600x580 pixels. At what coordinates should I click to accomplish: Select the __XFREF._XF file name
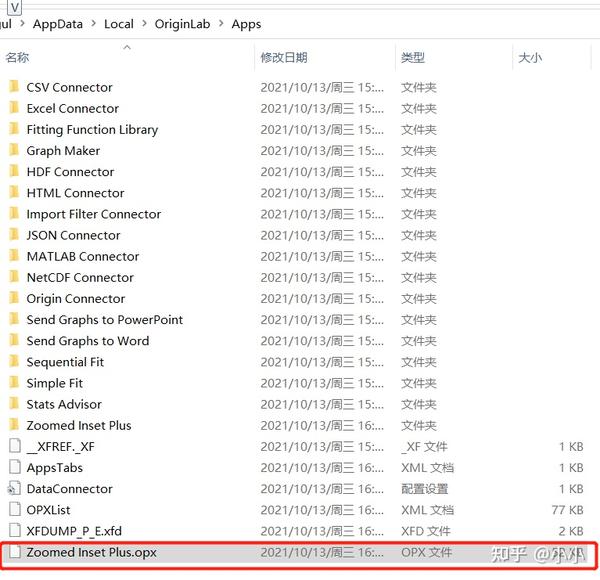click(60, 446)
